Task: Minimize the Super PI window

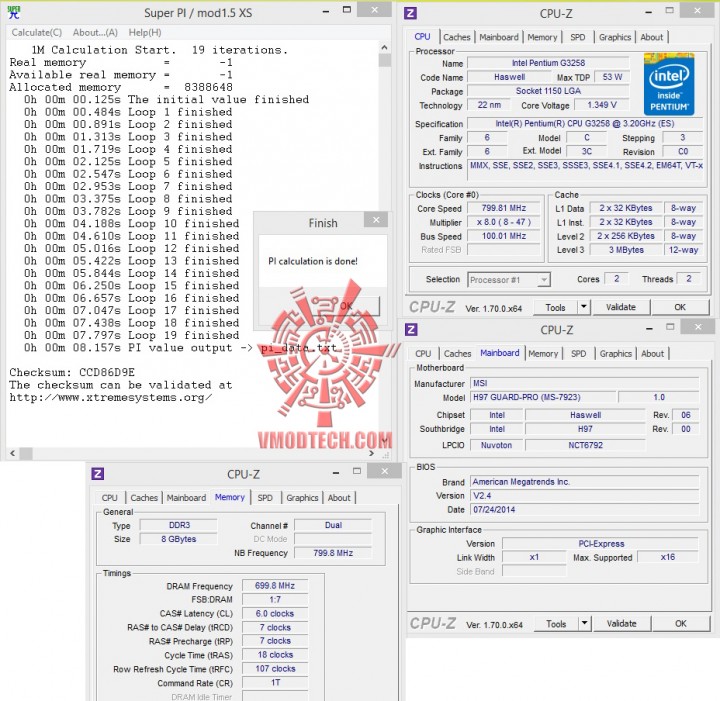Action: (326, 12)
